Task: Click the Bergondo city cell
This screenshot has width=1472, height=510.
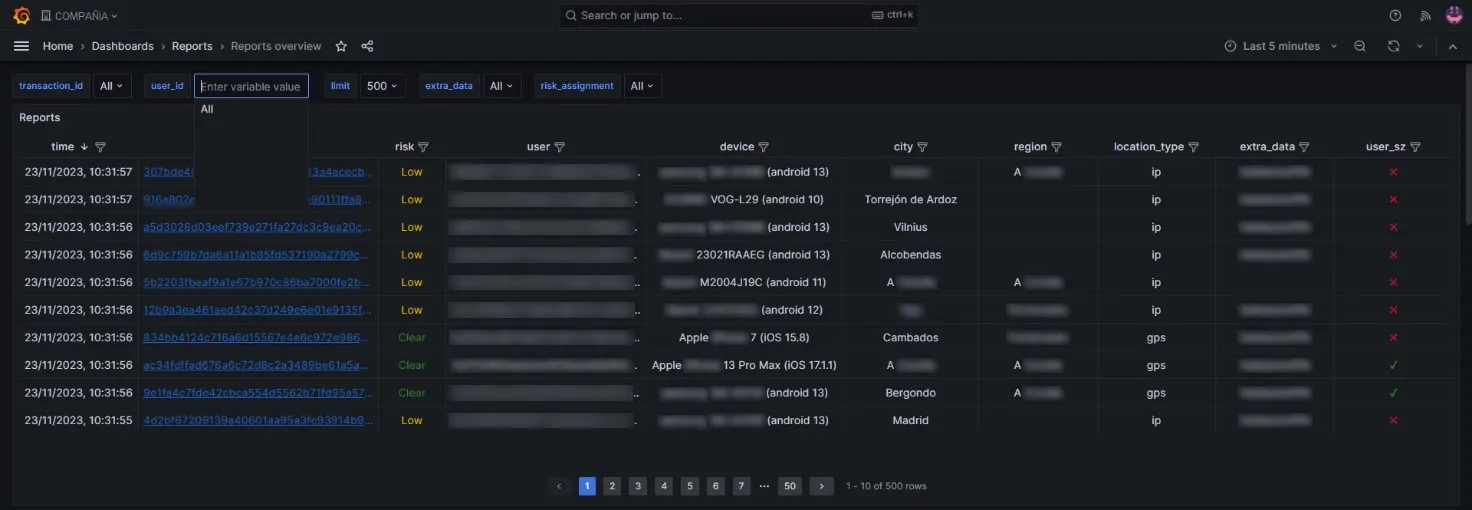Action: coord(911,393)
